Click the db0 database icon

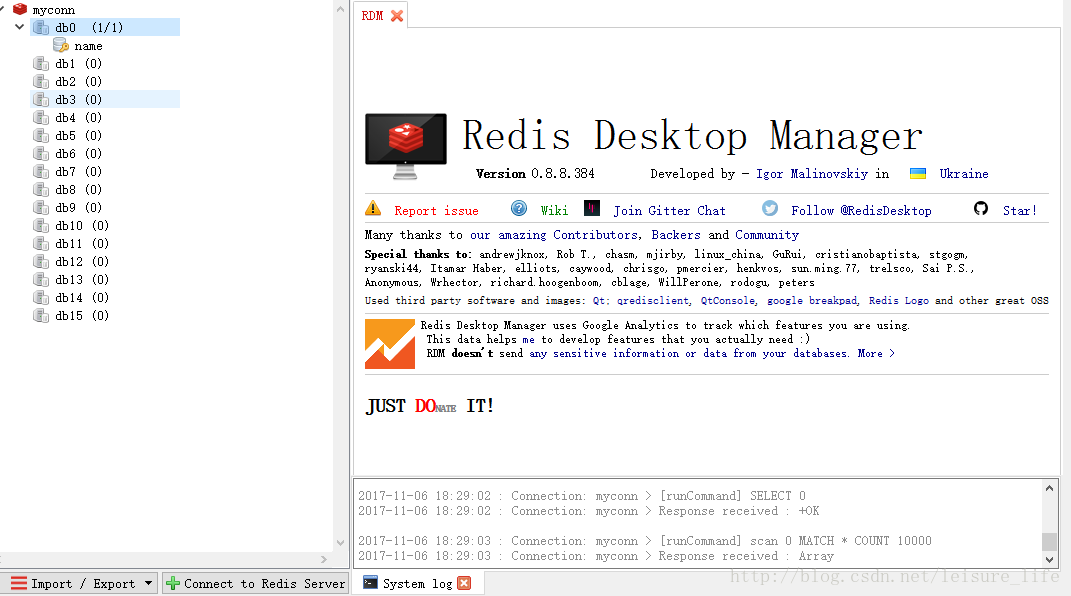[41, 27]
